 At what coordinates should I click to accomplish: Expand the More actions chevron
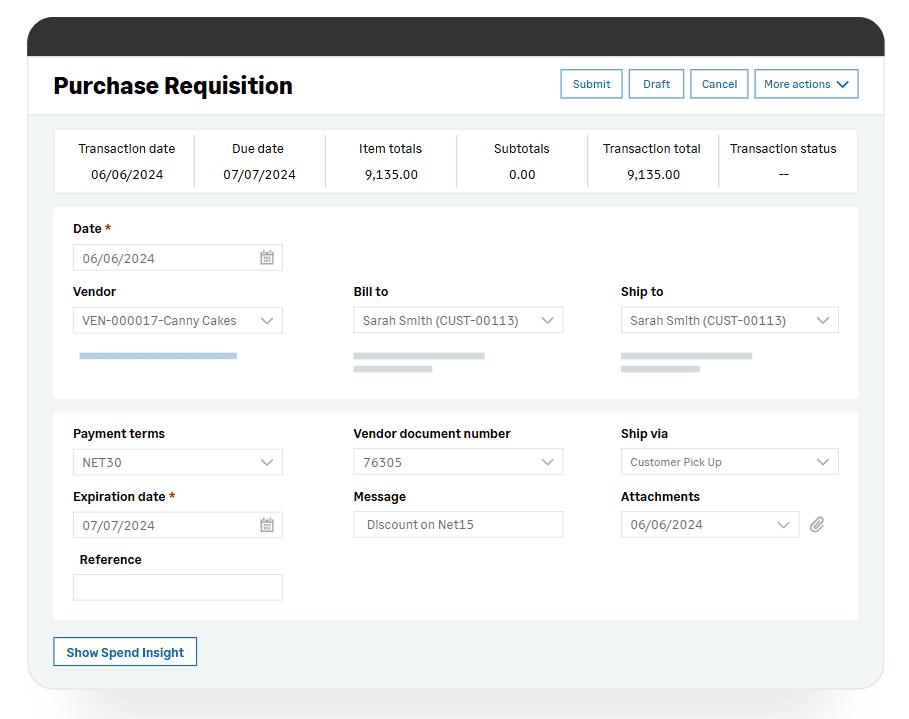[x=843, y=84]
